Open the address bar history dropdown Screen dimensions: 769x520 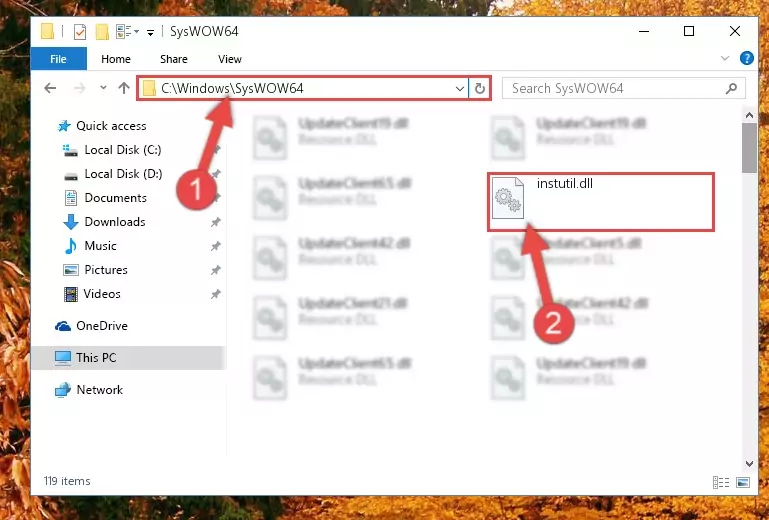460,89
